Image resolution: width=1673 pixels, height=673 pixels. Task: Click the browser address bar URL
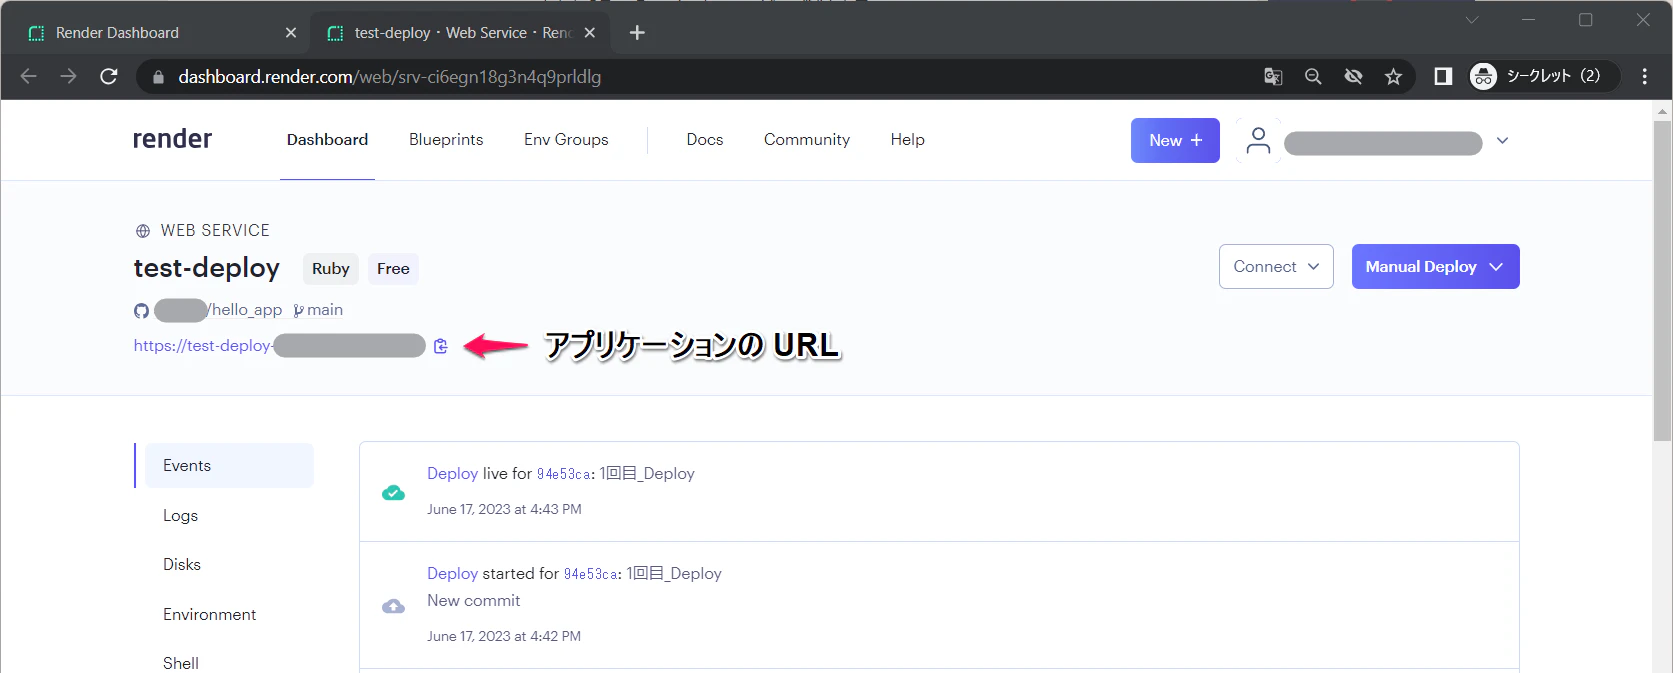[390, 77]
